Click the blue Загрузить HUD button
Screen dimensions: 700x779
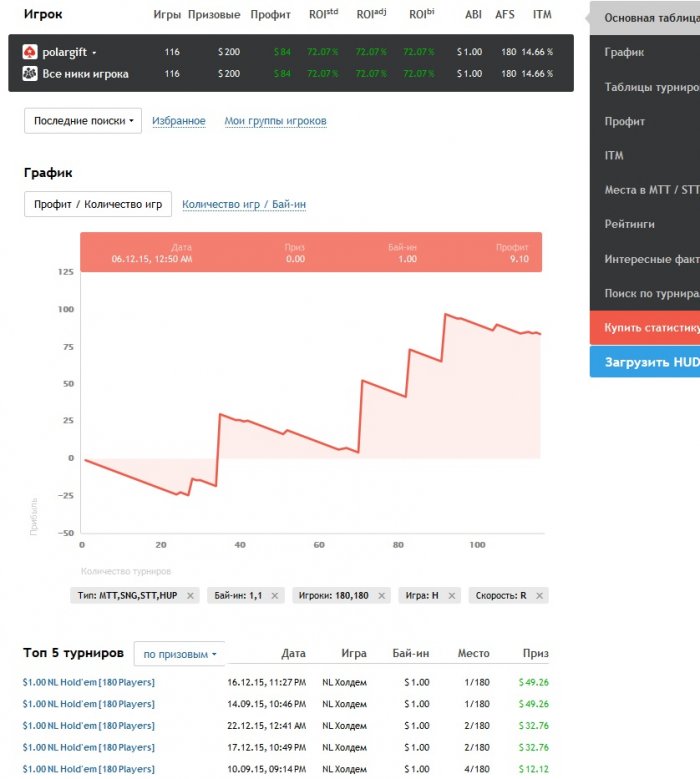click(648, 361)
